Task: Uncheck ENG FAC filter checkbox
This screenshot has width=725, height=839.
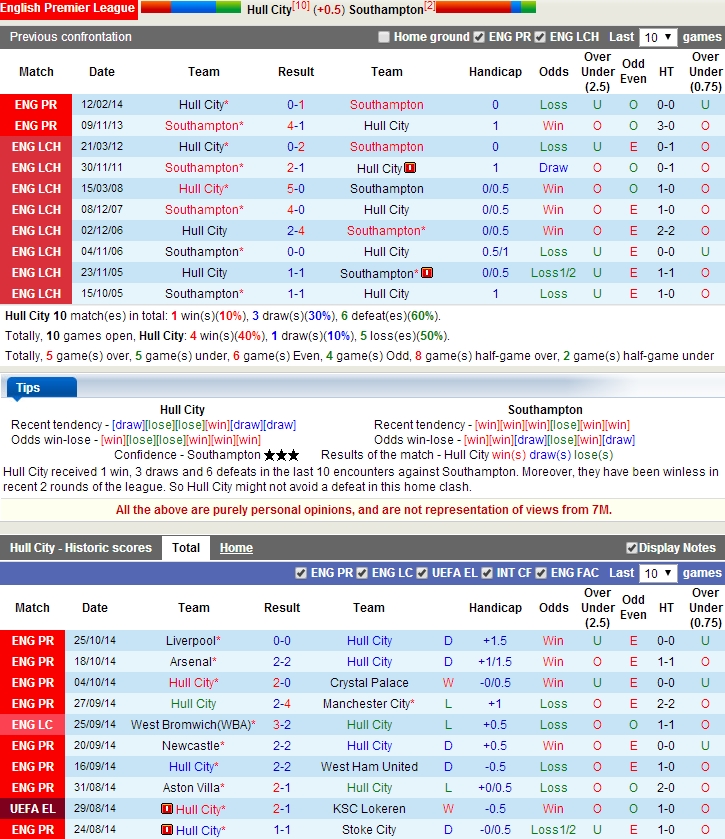Action: (x=541, y=573)
